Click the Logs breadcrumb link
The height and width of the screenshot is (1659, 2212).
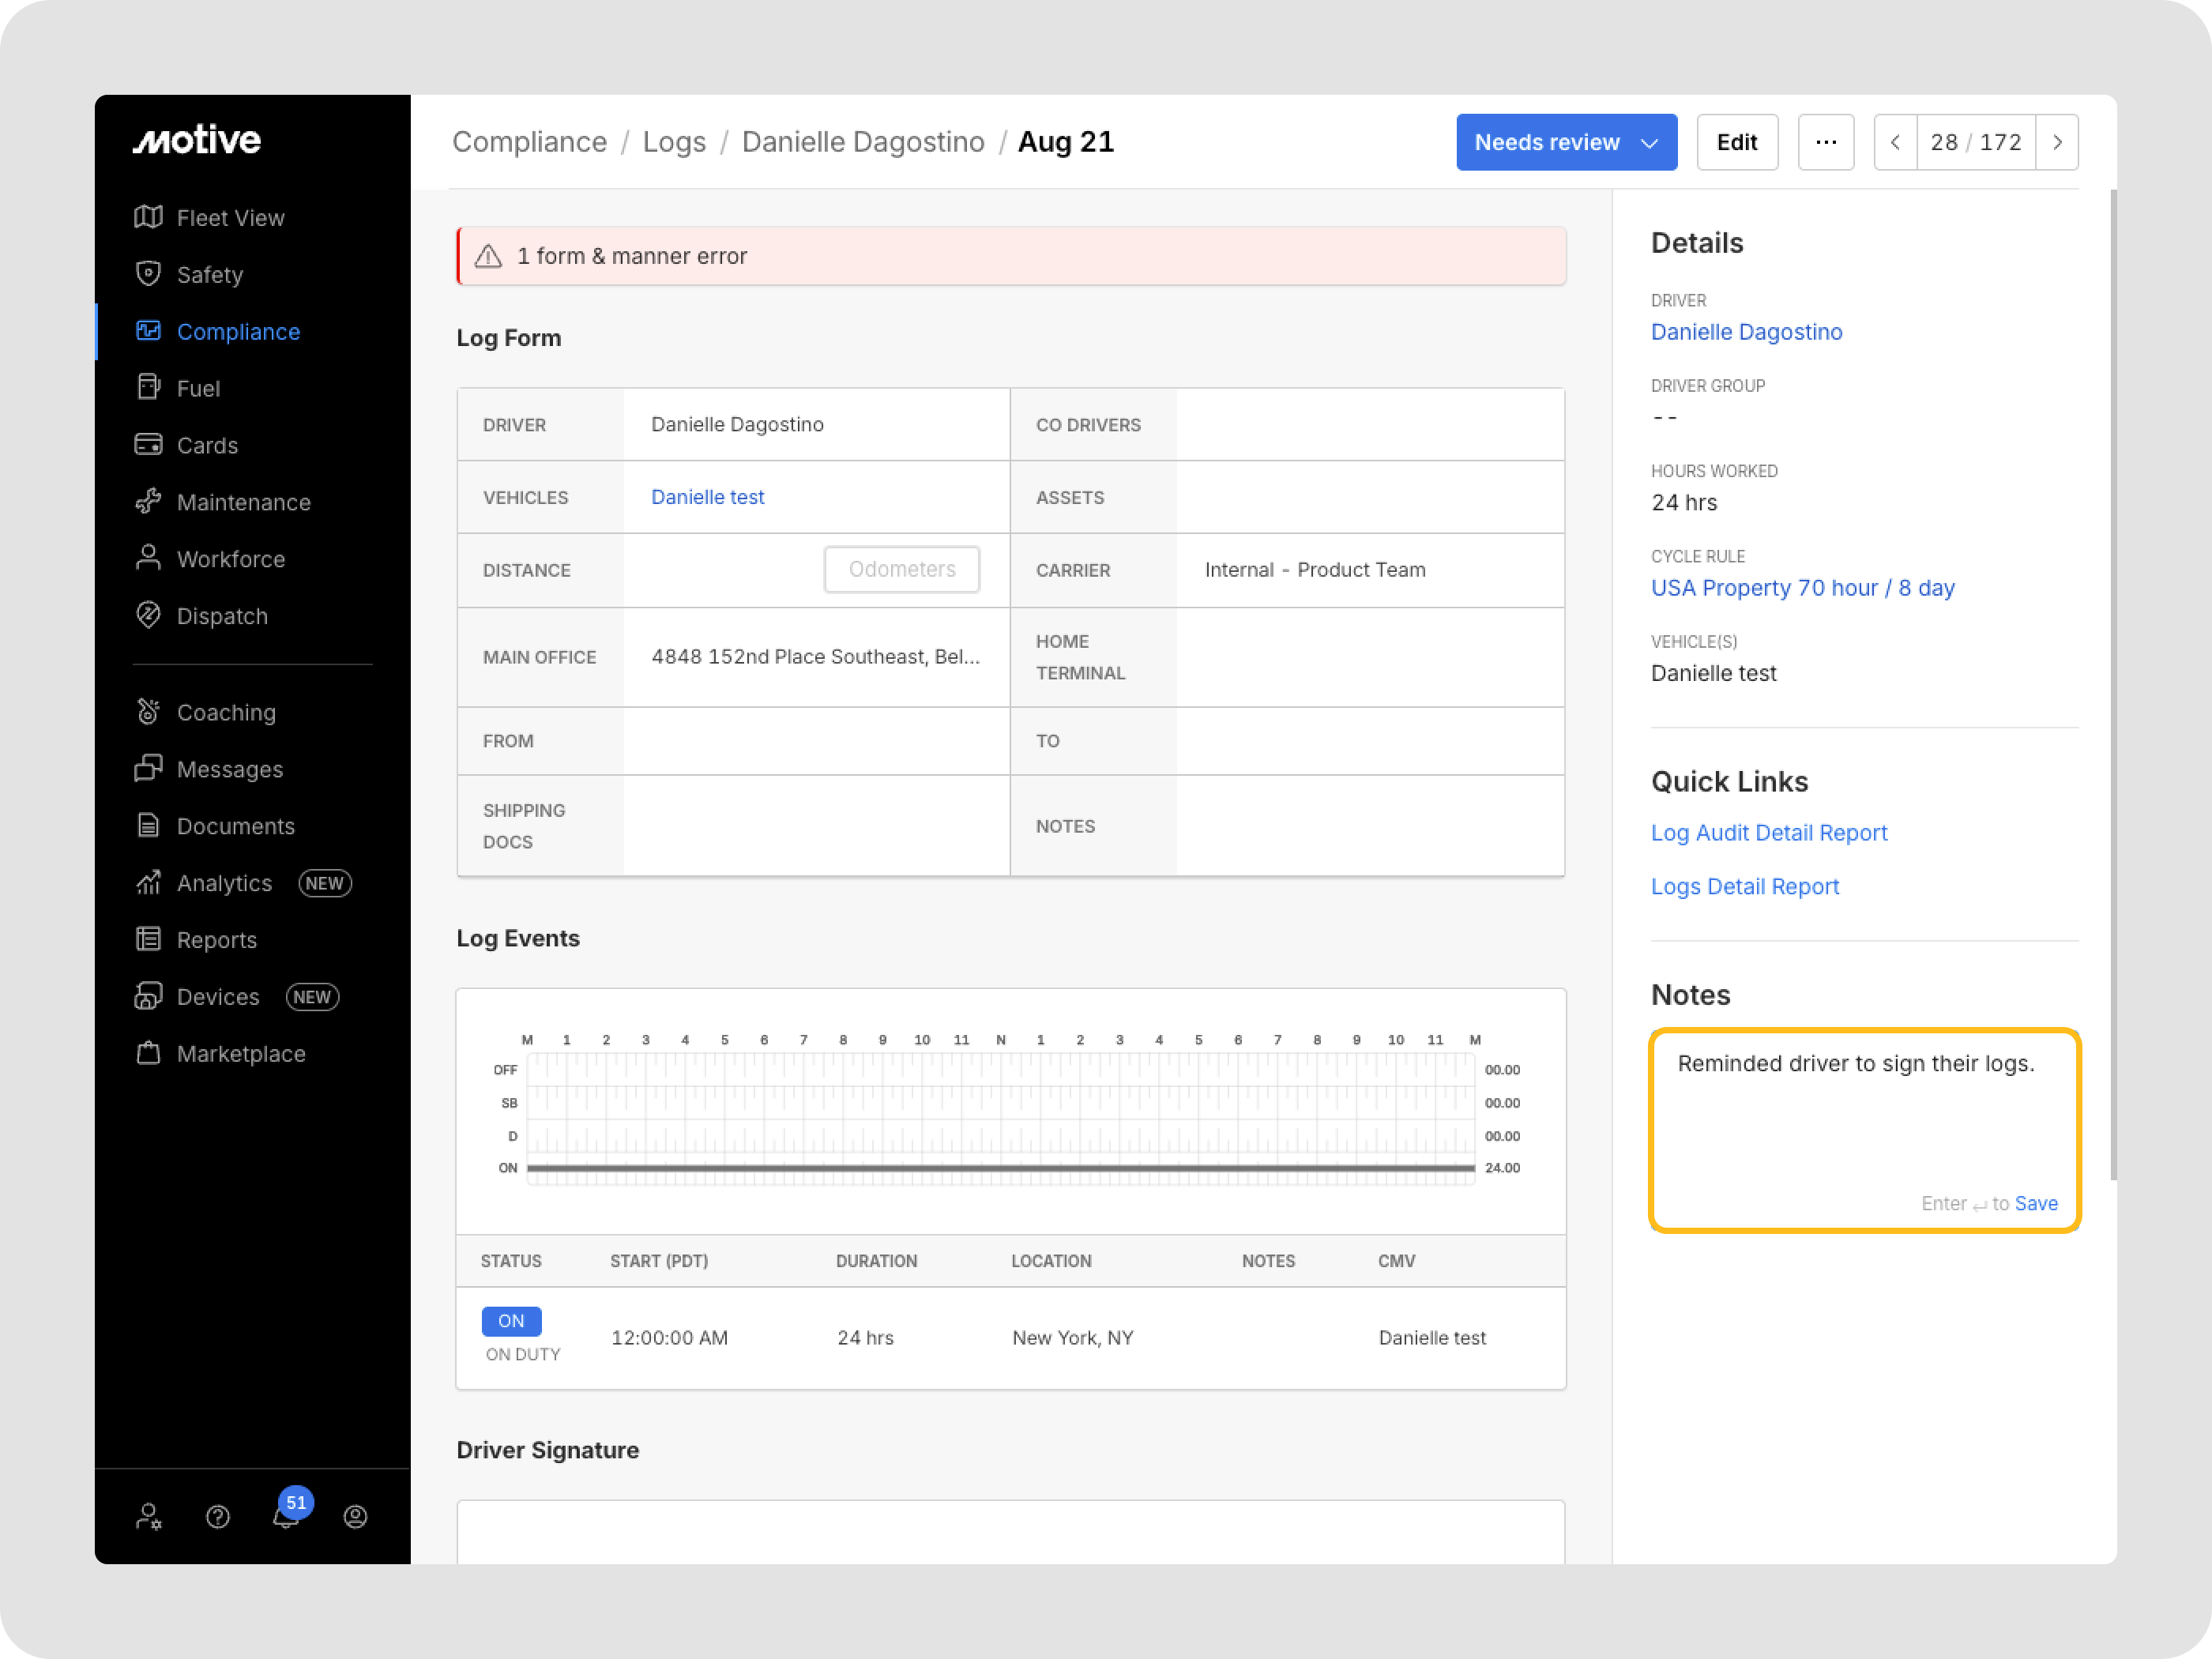674,142
